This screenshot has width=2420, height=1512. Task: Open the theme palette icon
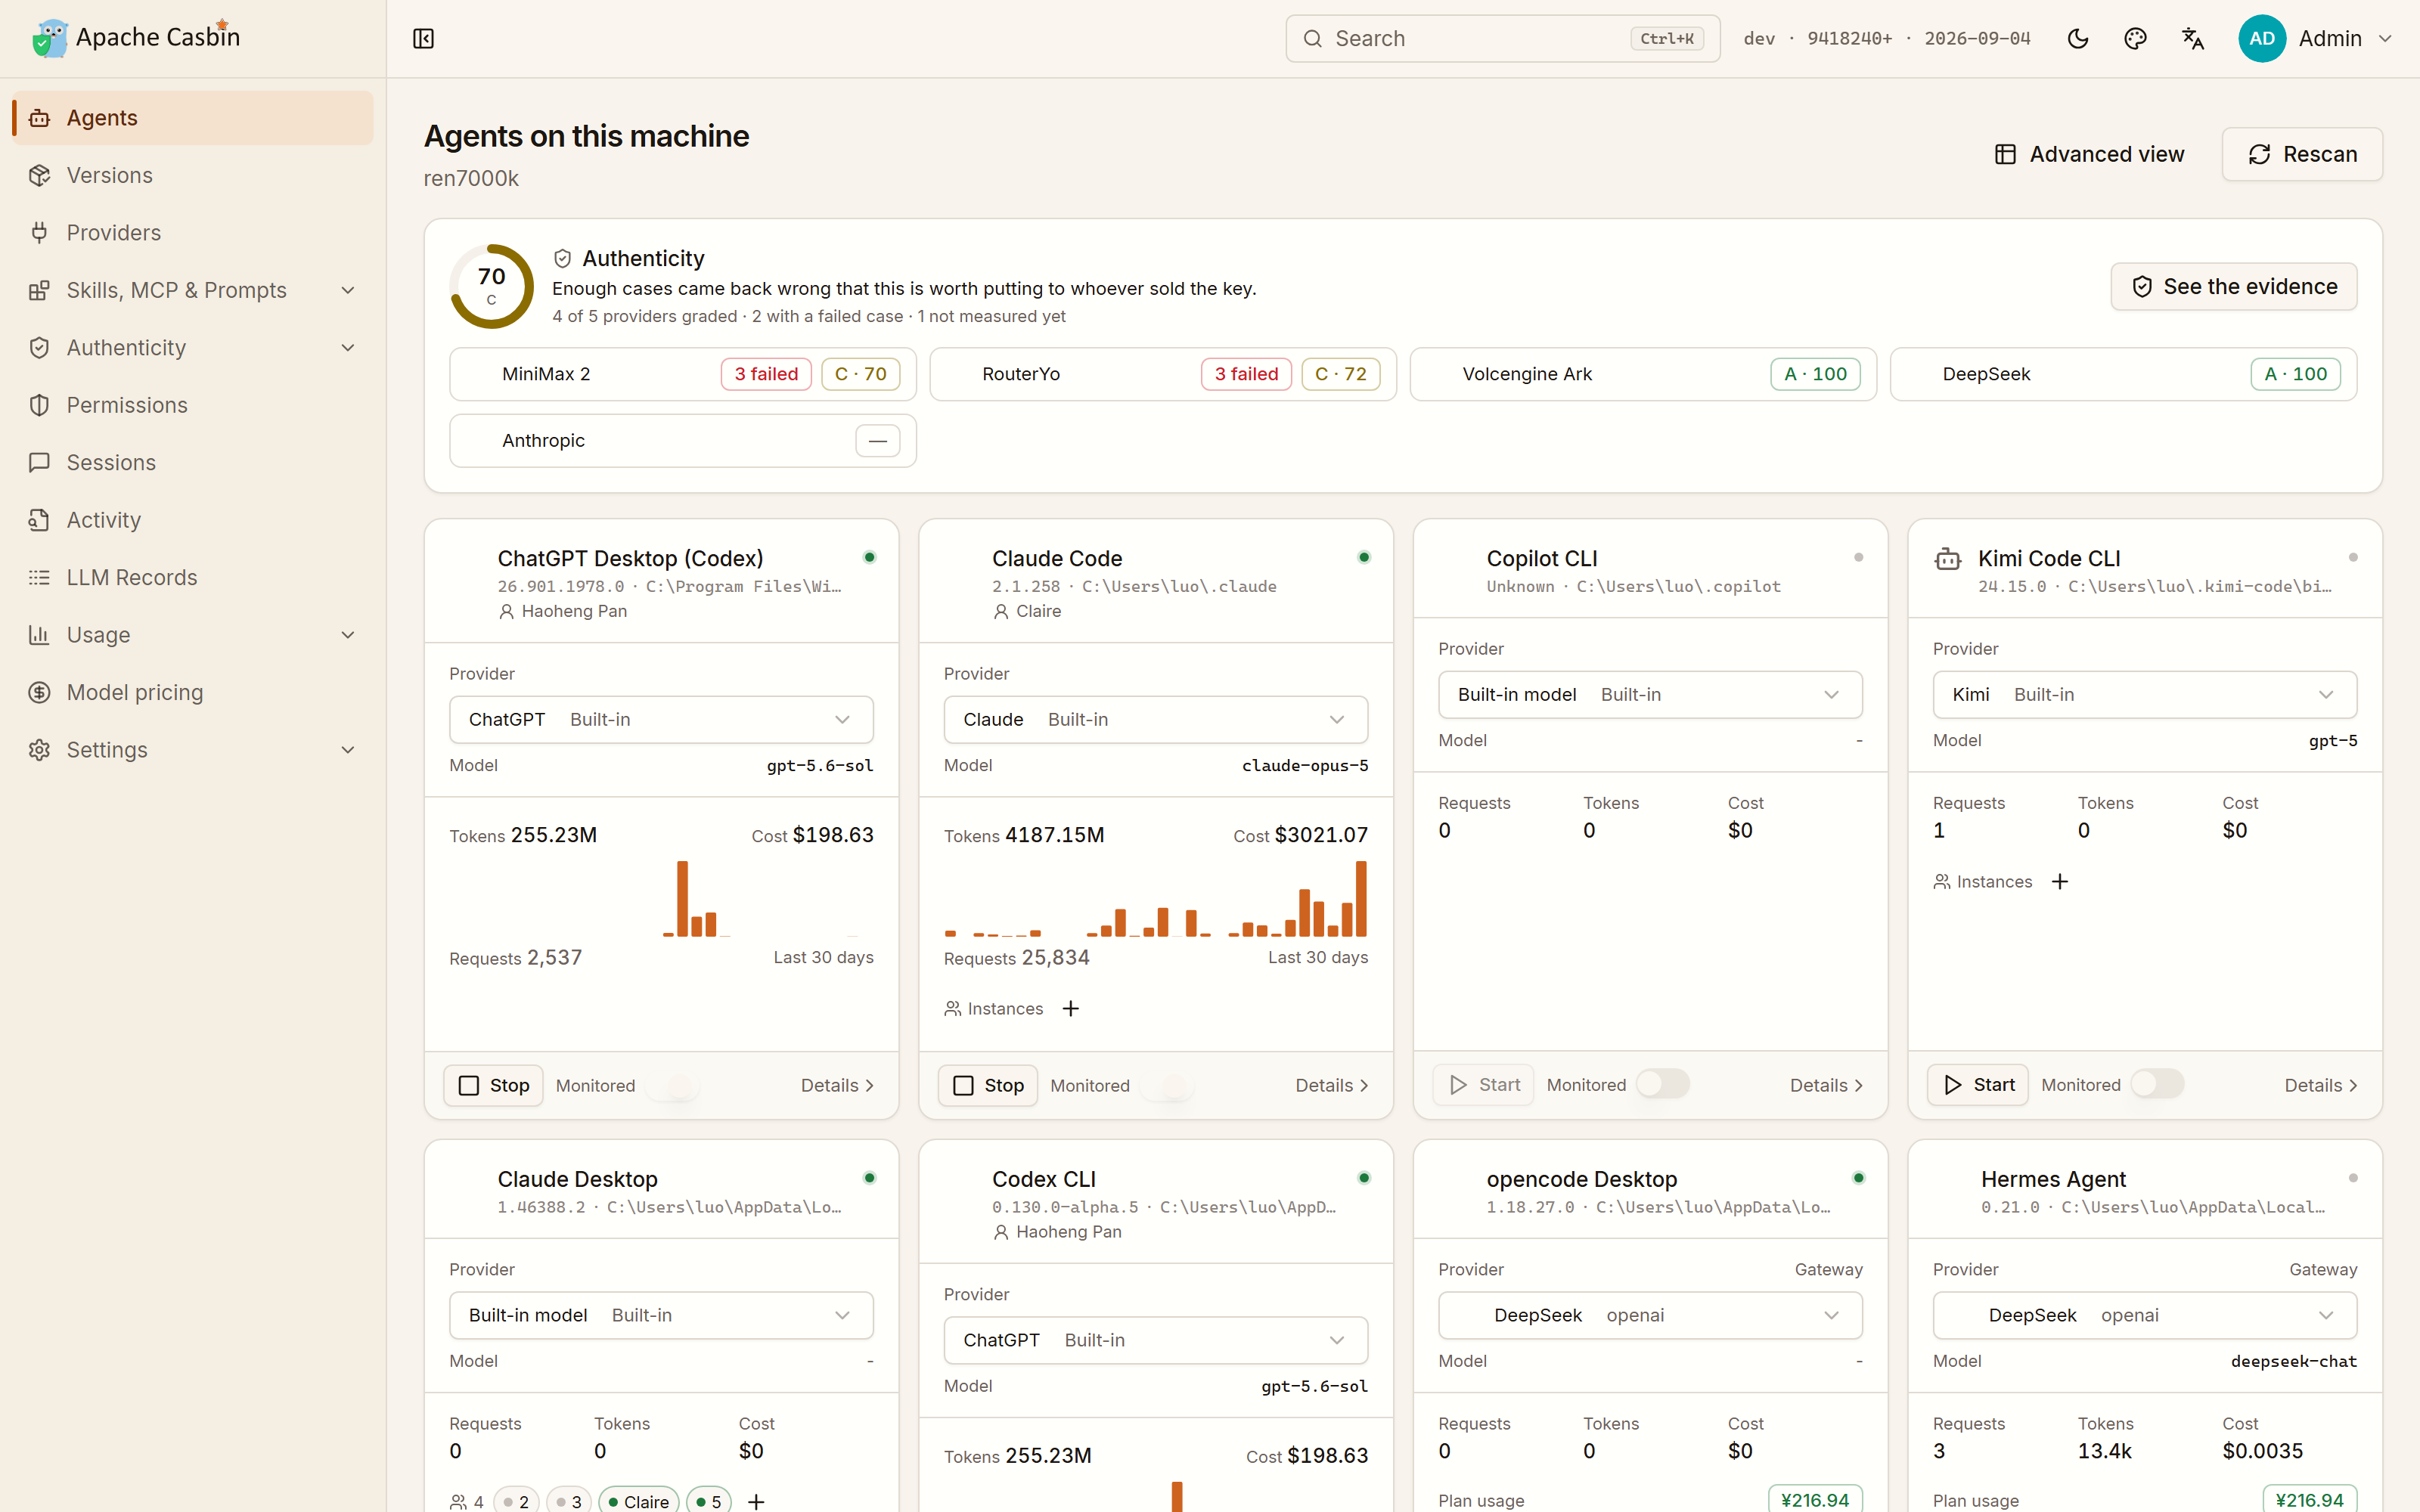click(2135, 38)
